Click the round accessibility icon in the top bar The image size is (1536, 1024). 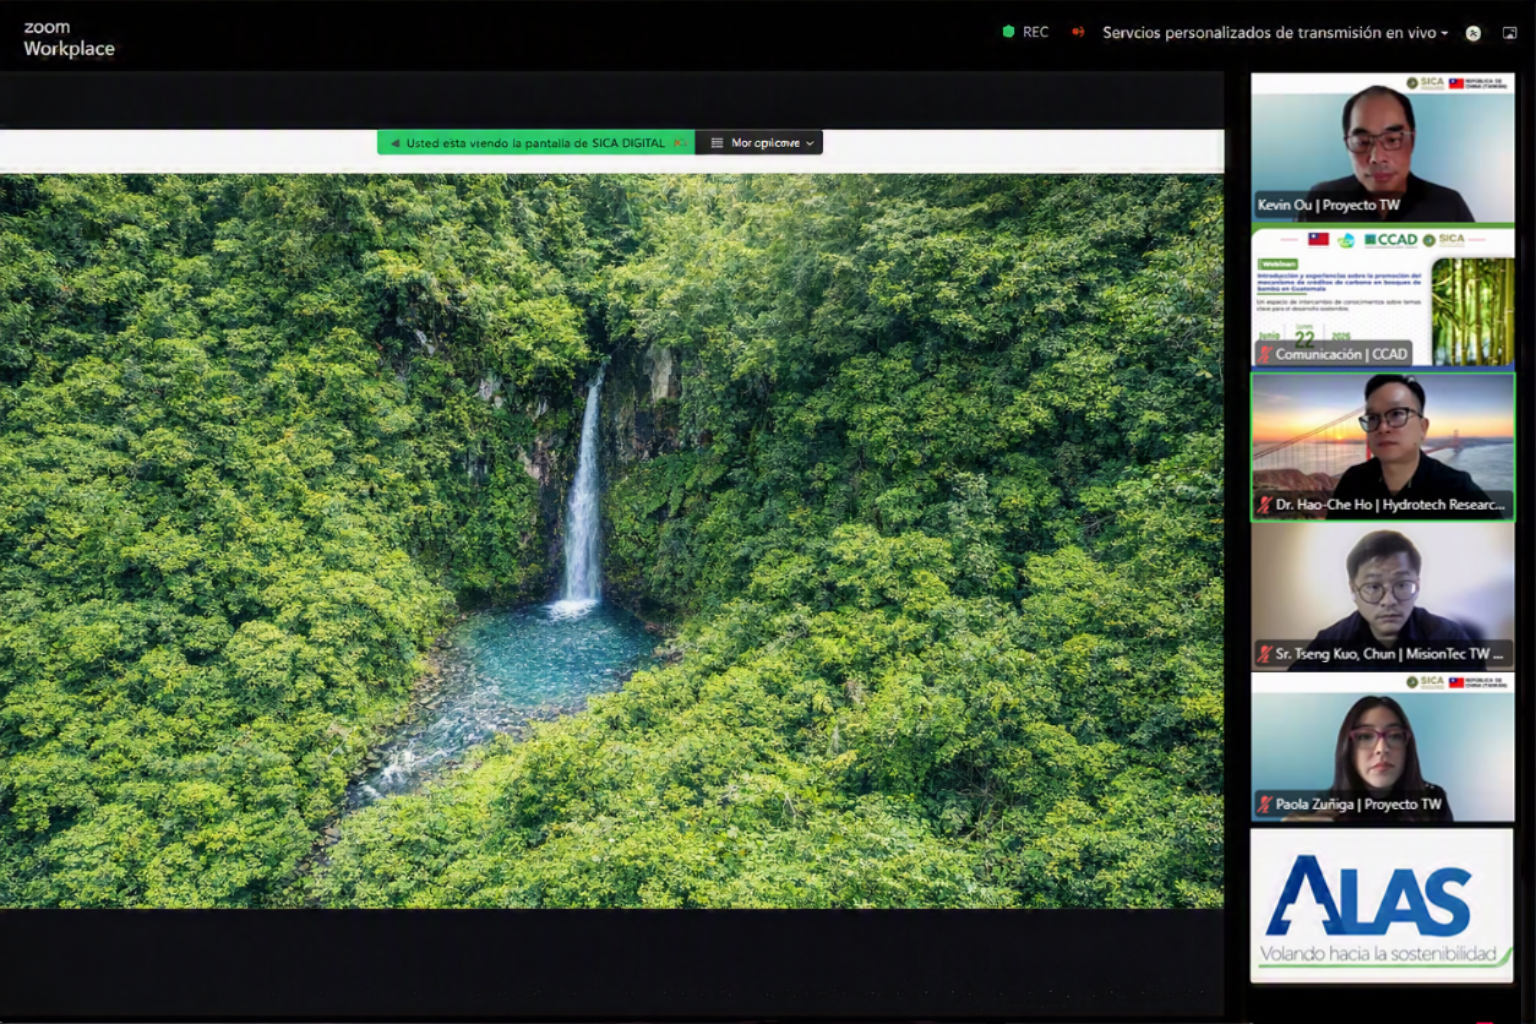point(1473,33)
